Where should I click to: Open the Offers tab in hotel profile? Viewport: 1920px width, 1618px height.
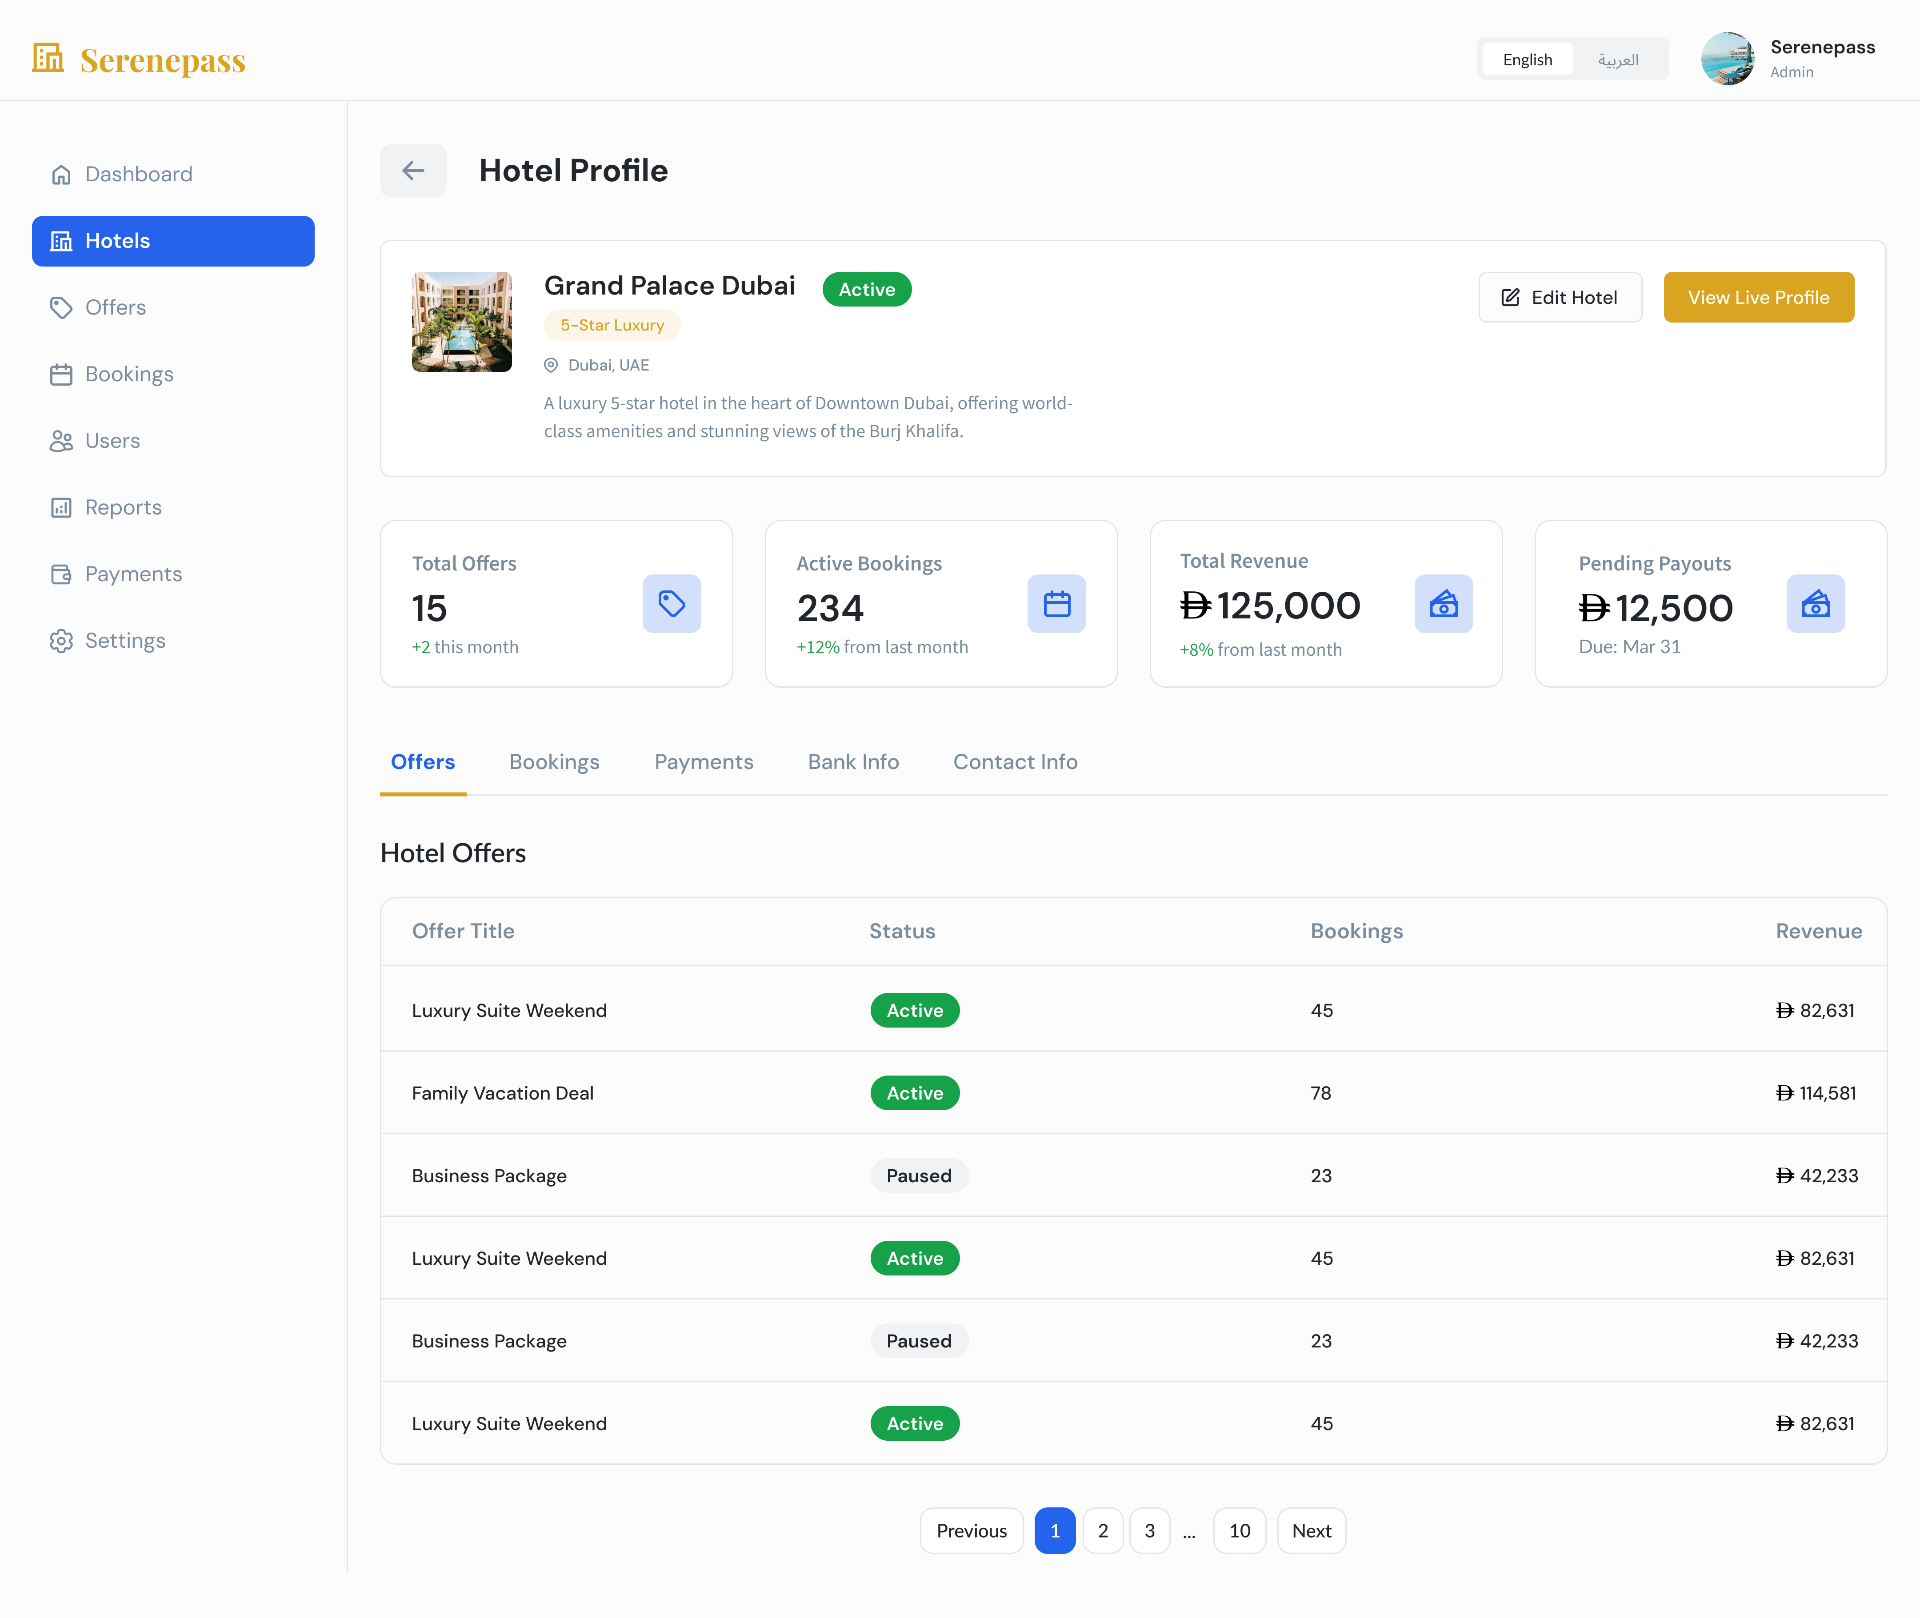pos(423,762)
